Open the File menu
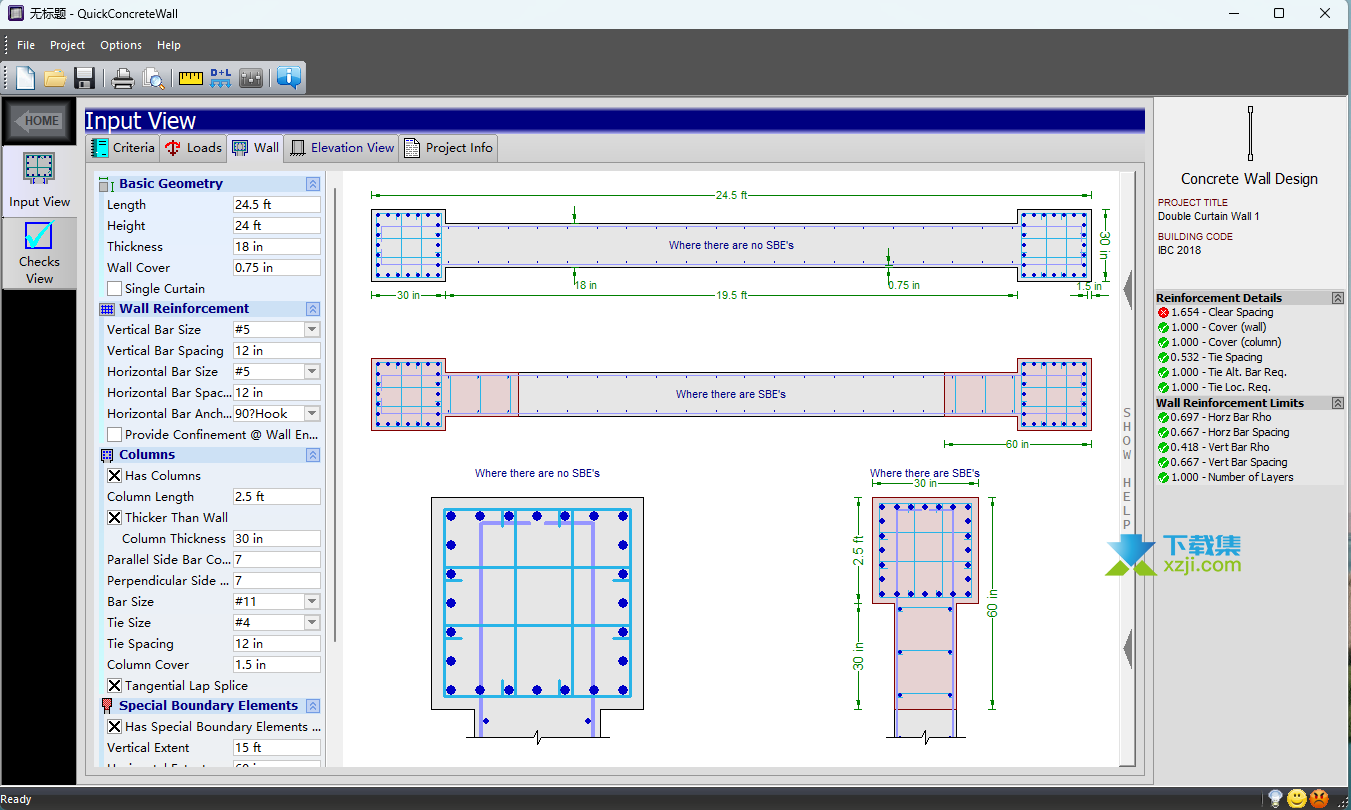The image size is (1351, 810). pos(26,45)
